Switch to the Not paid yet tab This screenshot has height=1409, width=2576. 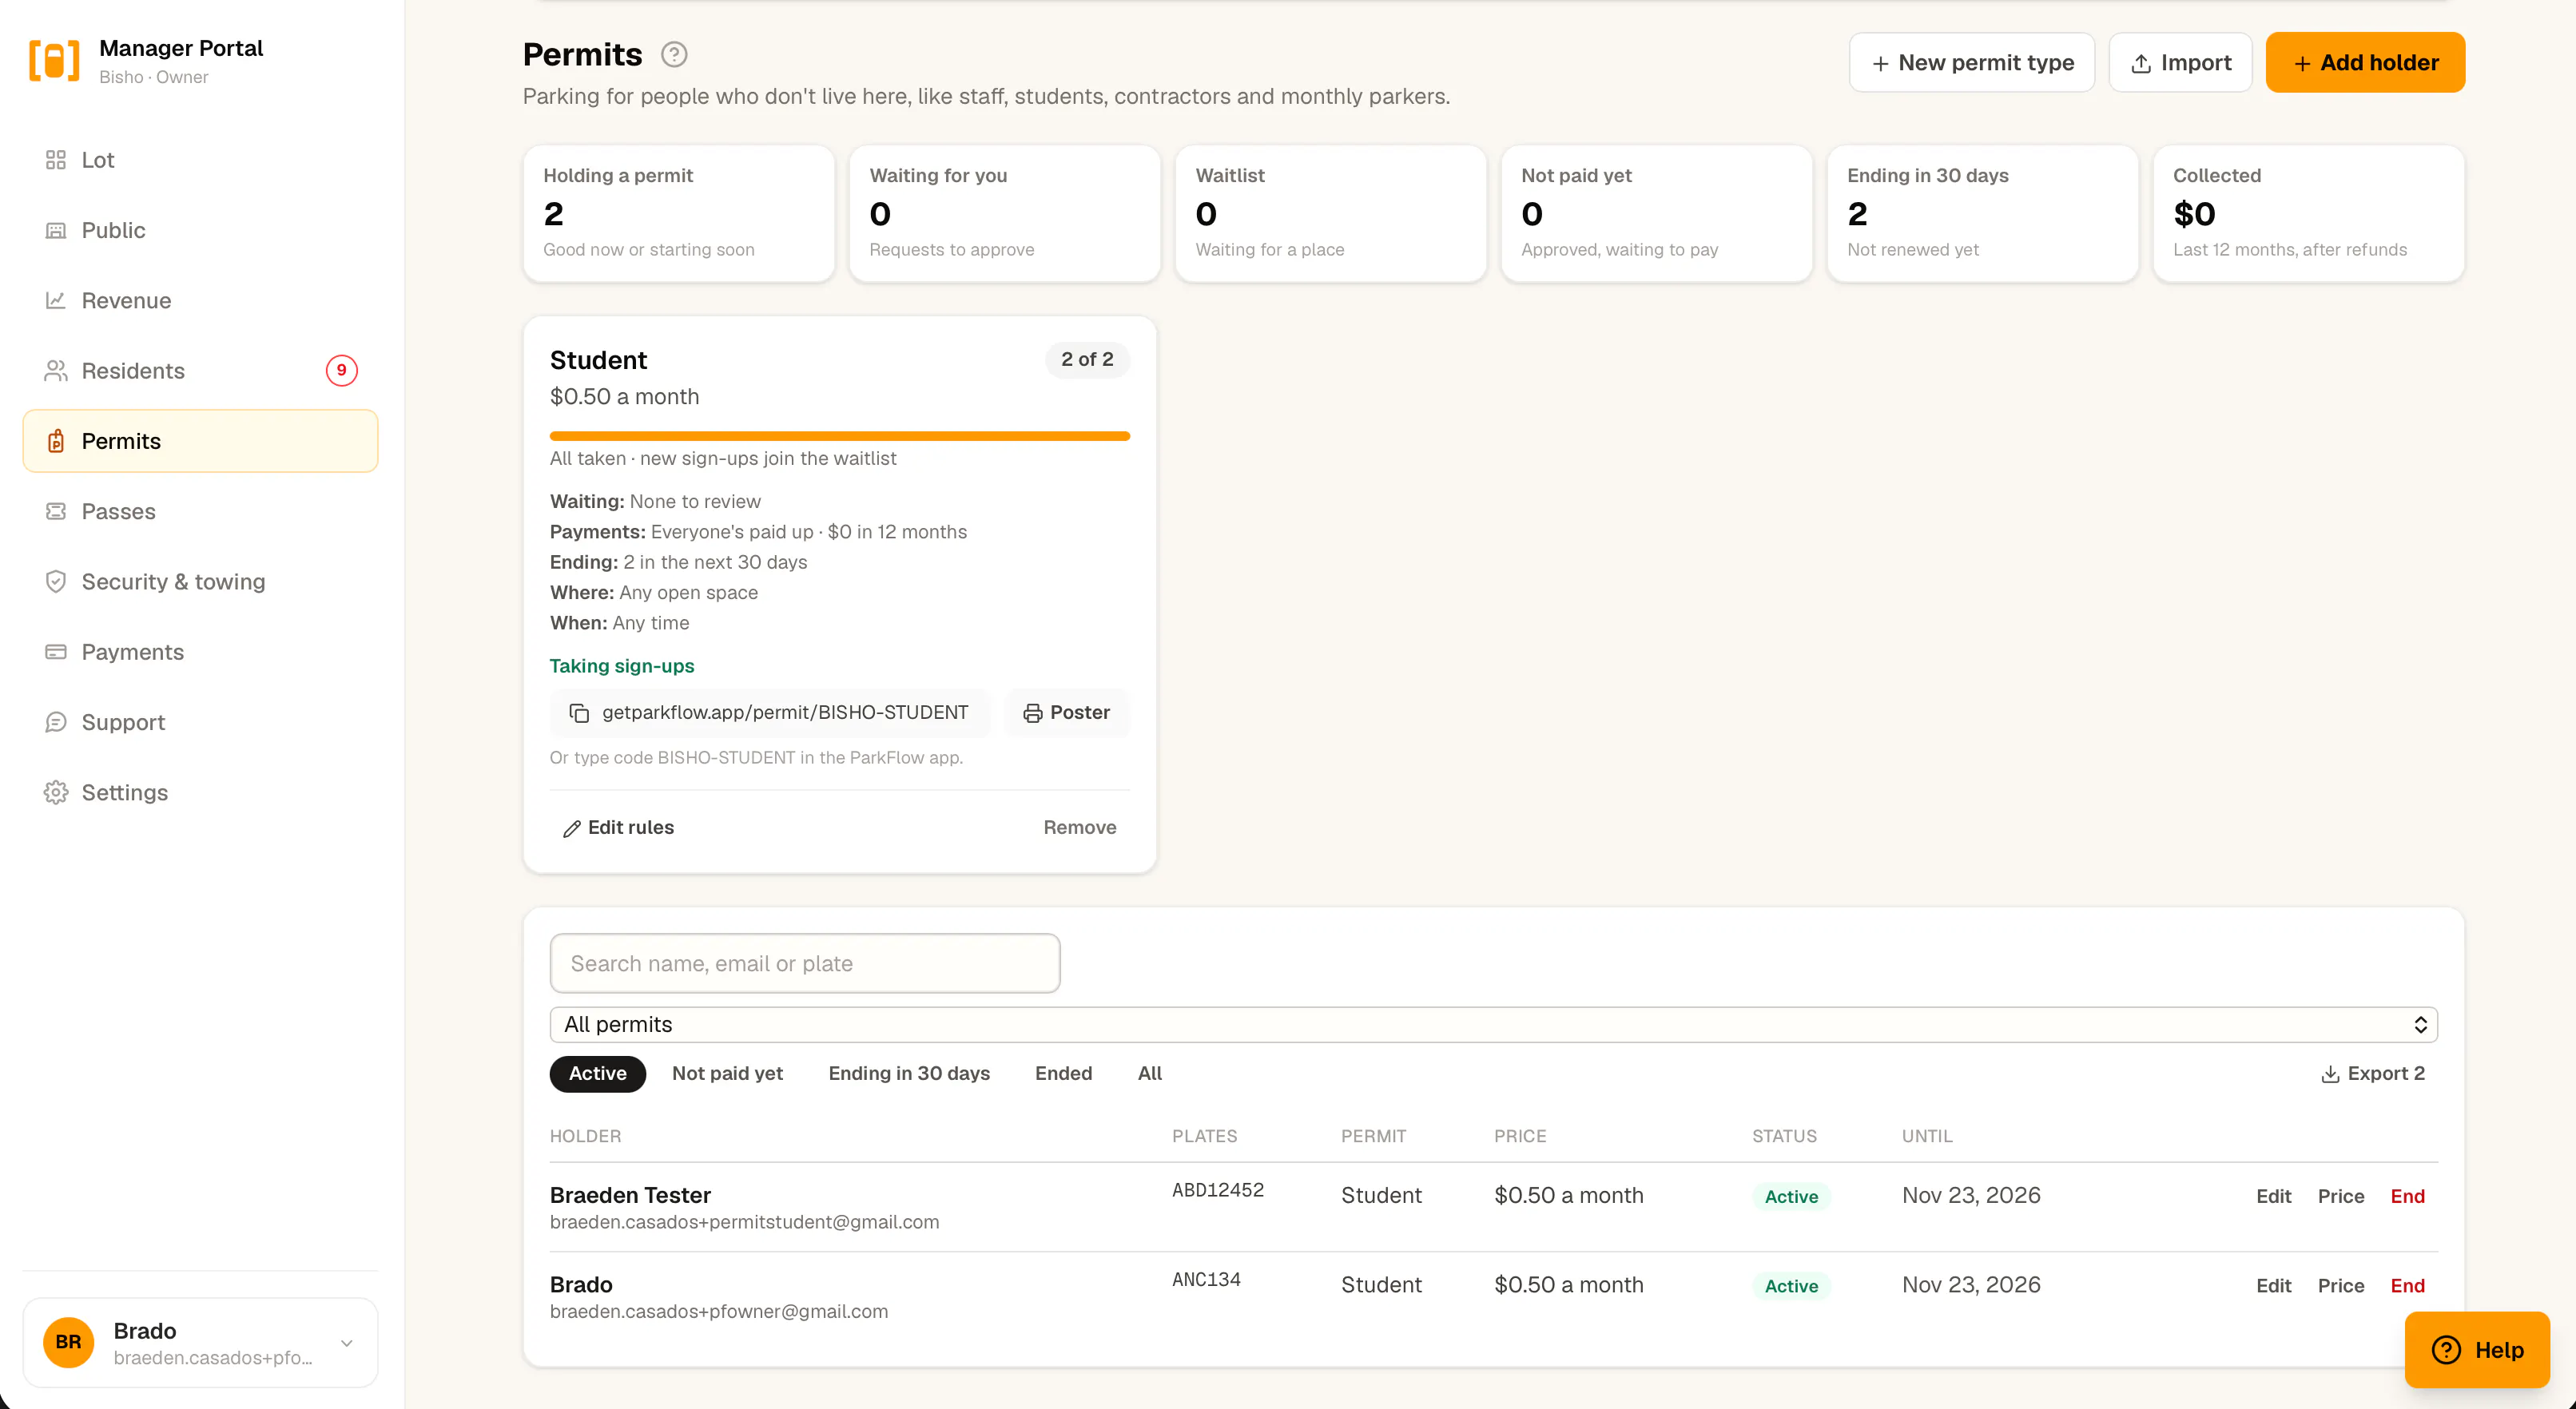[x=727, y=1073]
